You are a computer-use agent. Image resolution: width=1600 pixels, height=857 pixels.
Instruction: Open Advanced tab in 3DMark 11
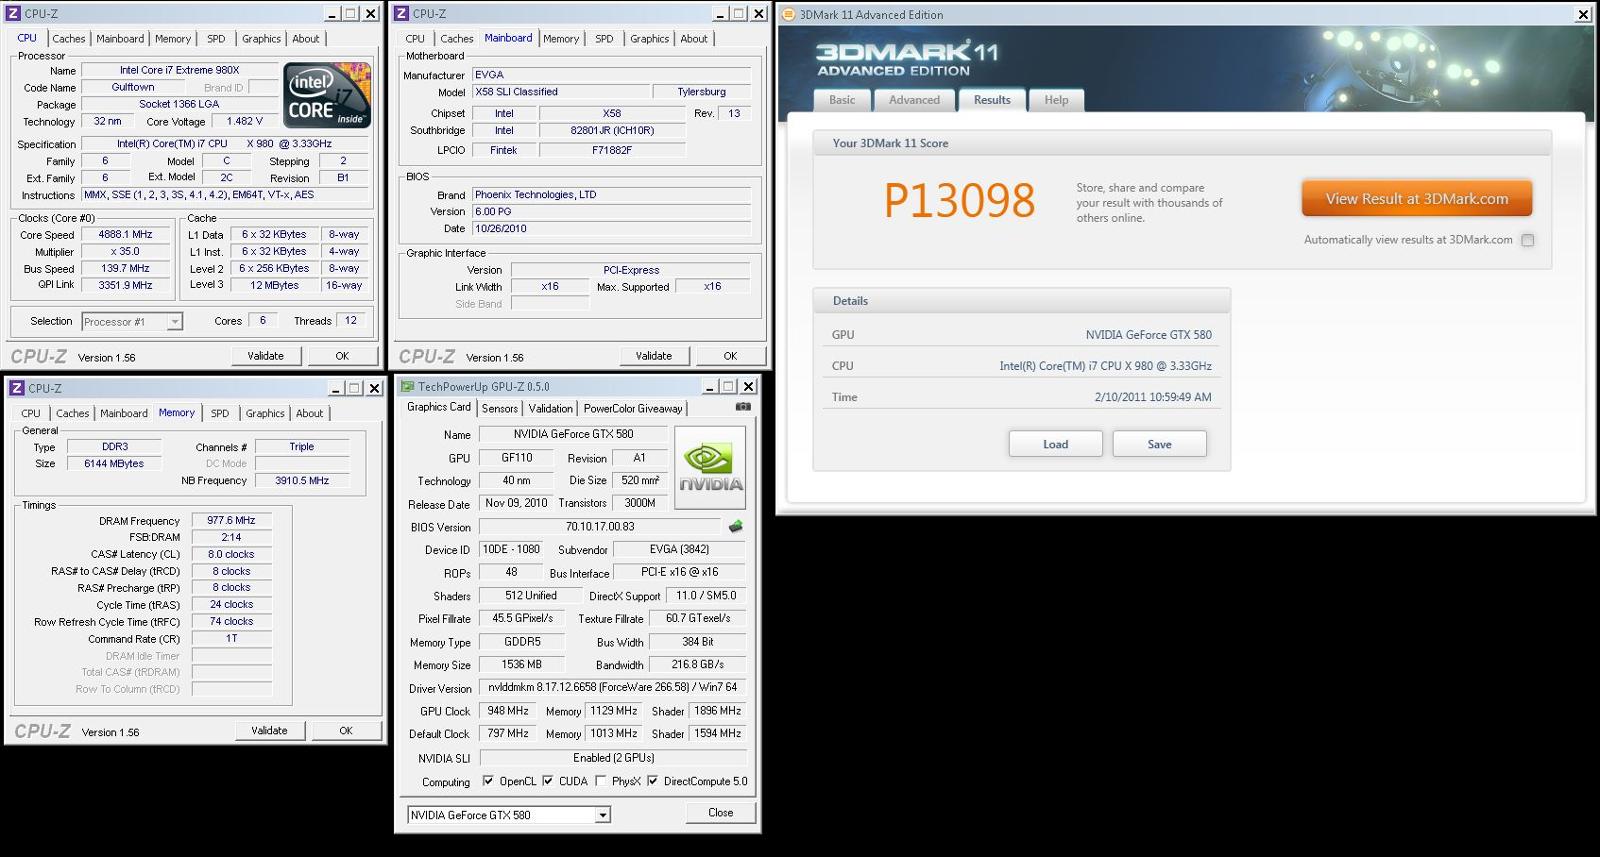click(x=914, y=100)
